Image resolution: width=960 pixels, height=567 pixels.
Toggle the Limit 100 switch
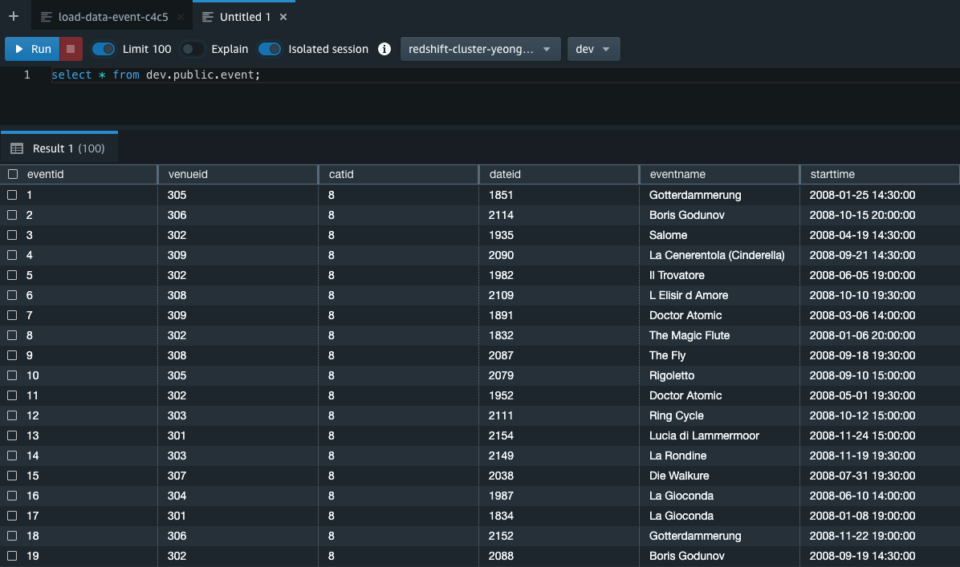pyautogui.click(x=103, y=49)
